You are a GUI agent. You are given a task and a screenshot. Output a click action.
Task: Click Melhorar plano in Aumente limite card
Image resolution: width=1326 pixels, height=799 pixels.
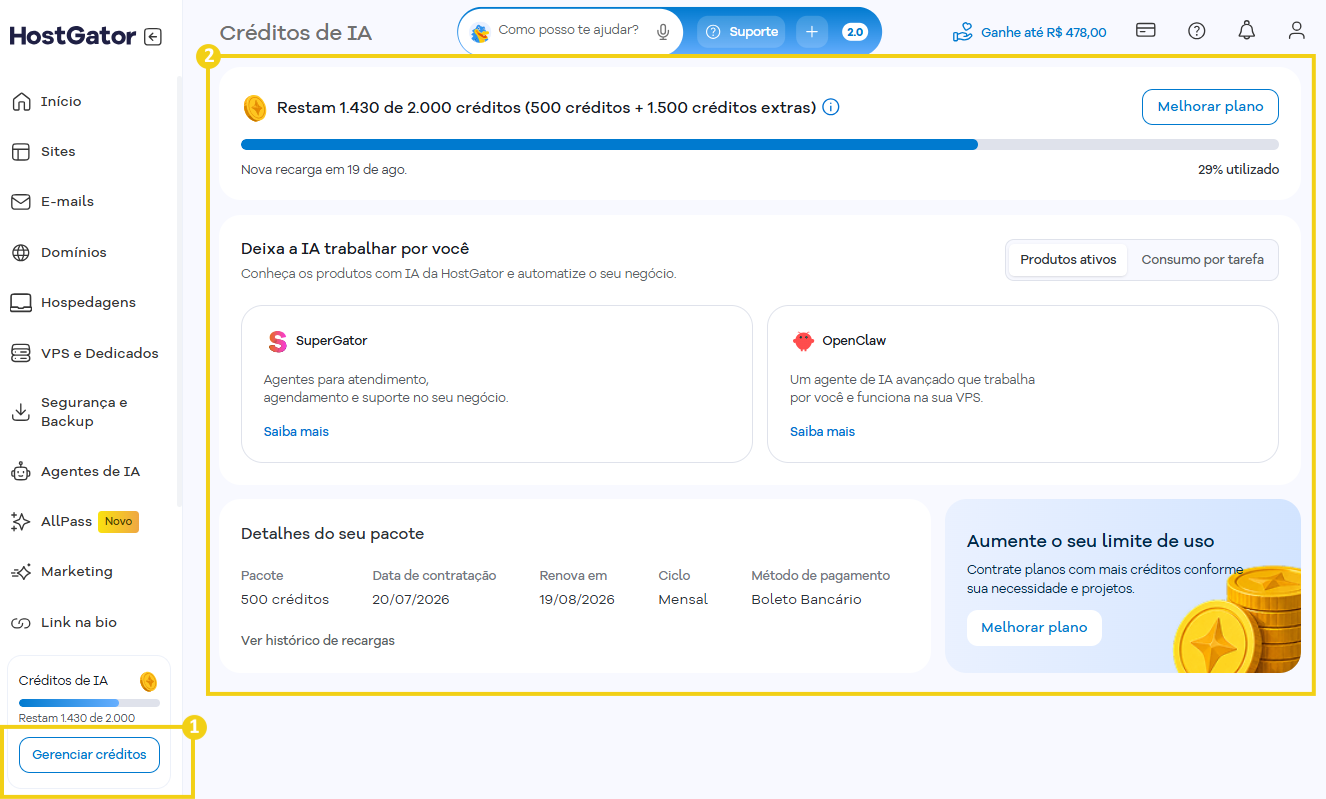tap(1034, 628)
